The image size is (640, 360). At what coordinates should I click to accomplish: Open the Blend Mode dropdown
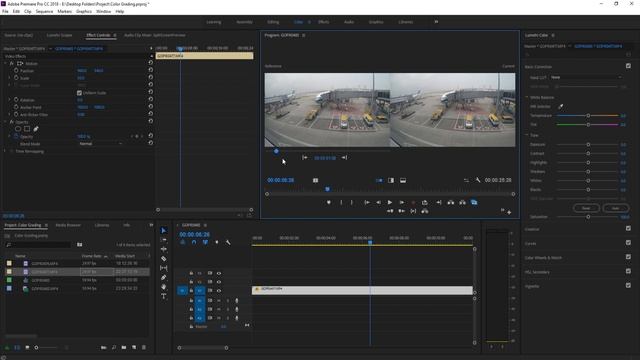(100, 144)
